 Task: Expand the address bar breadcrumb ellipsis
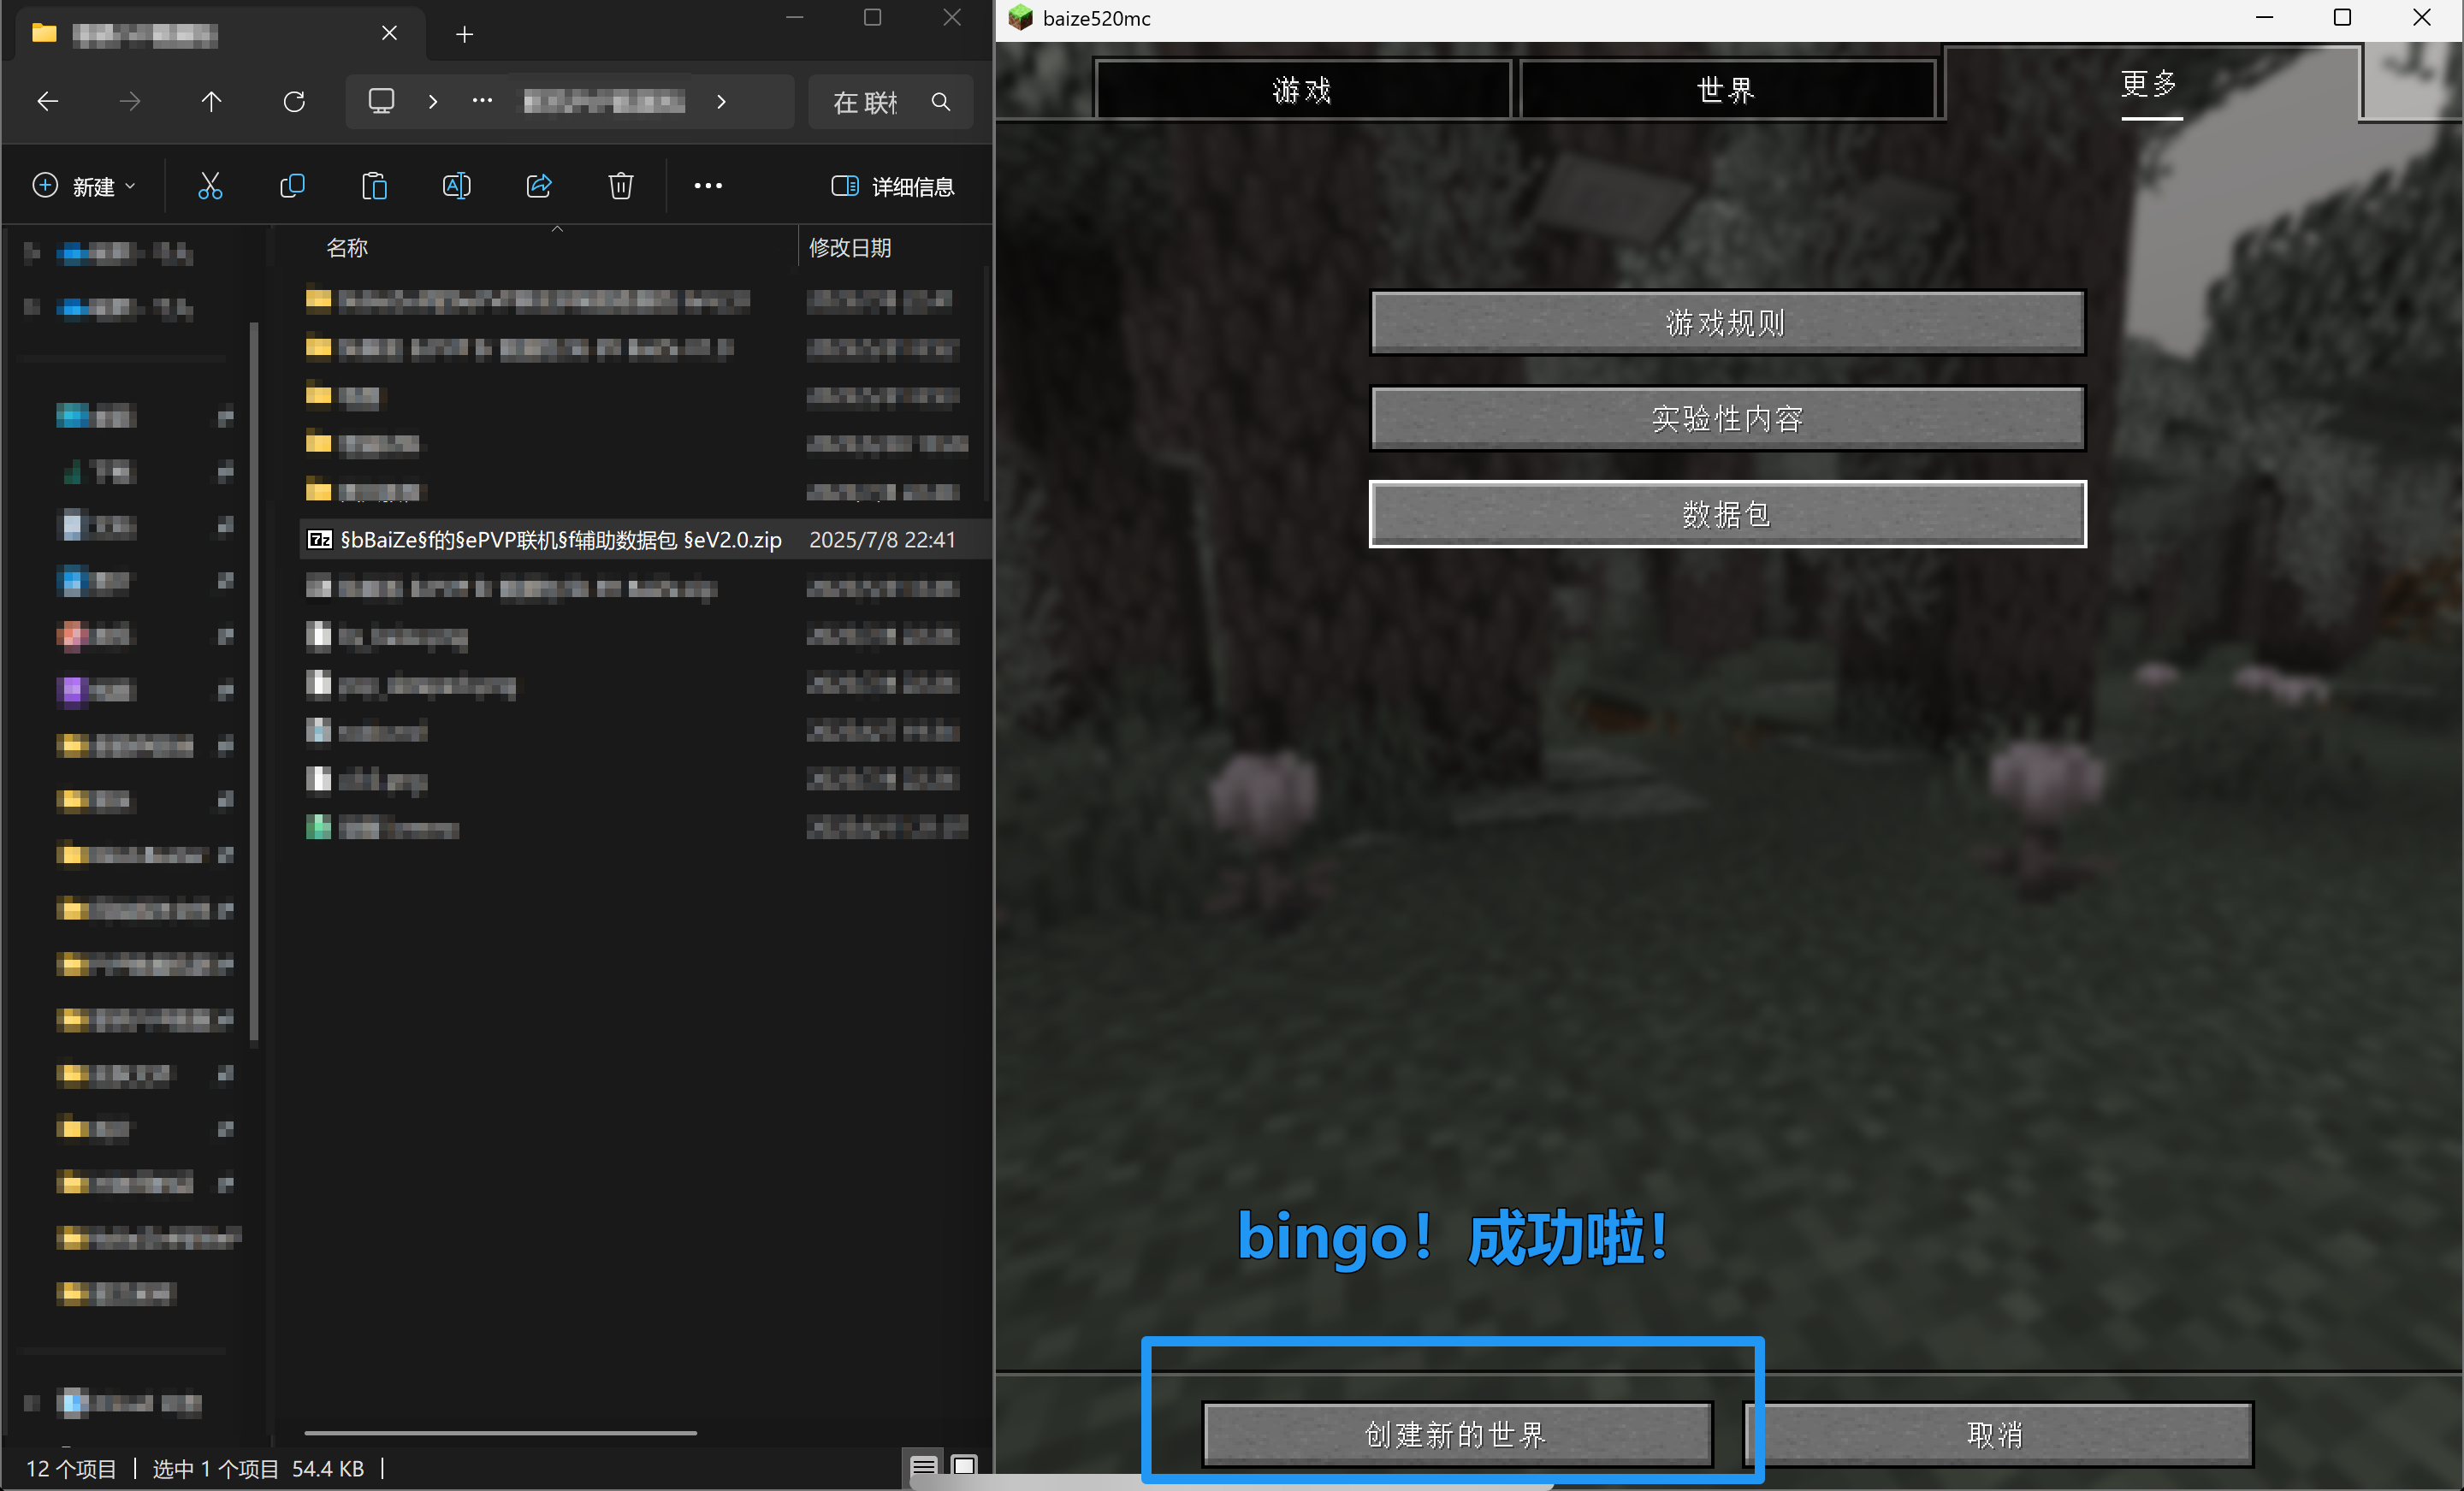point(482,101)
